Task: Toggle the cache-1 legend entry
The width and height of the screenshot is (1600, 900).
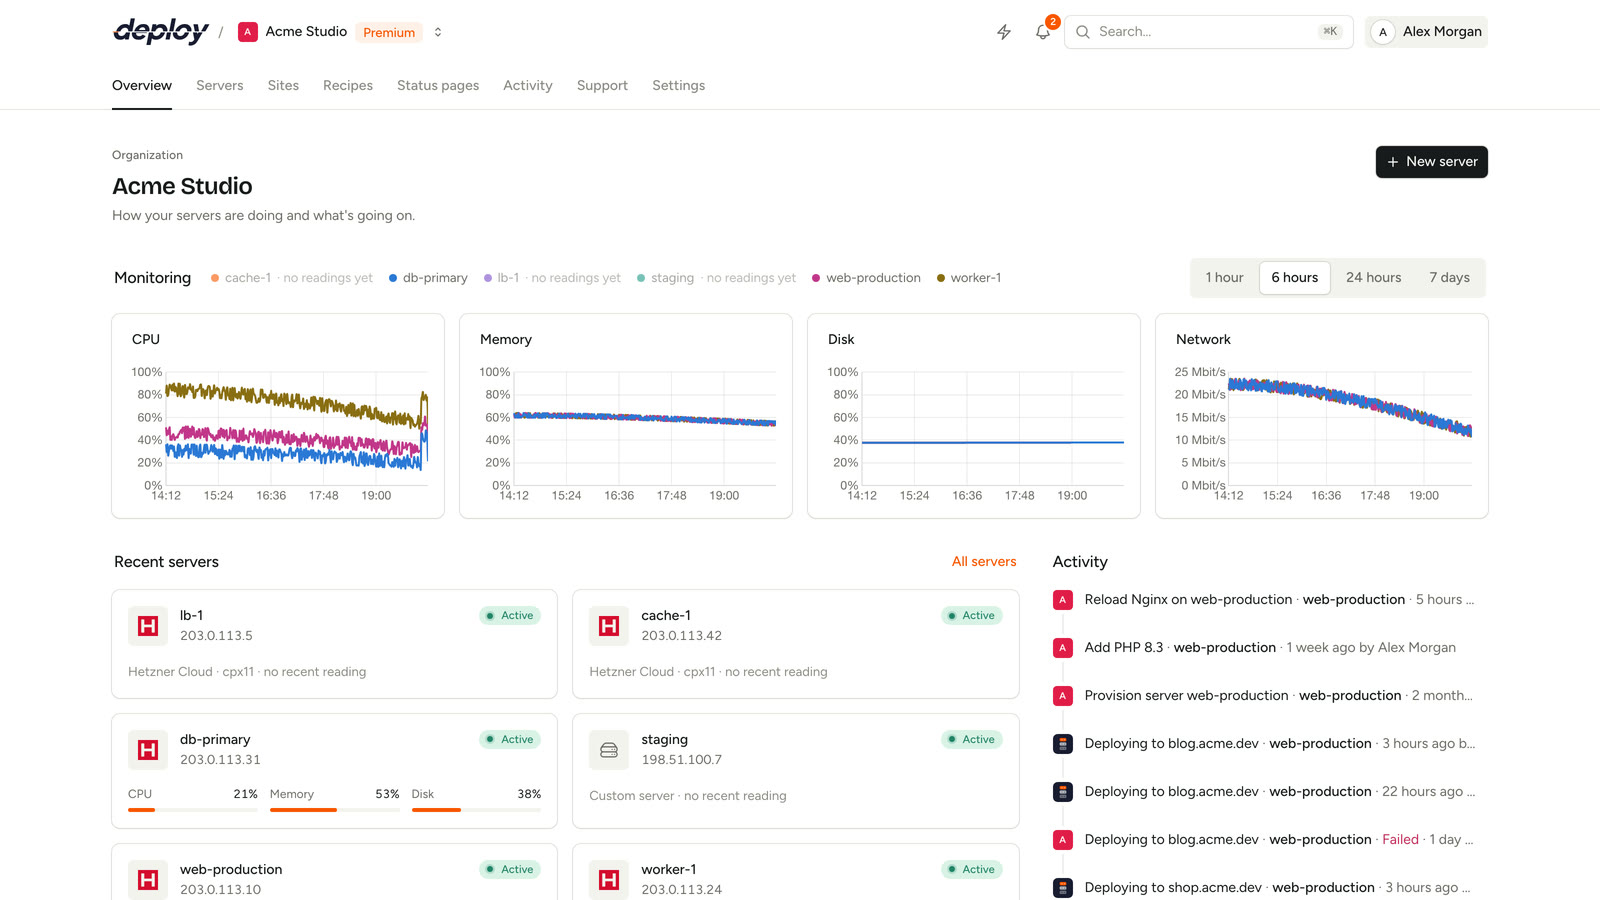Action: 291,278
